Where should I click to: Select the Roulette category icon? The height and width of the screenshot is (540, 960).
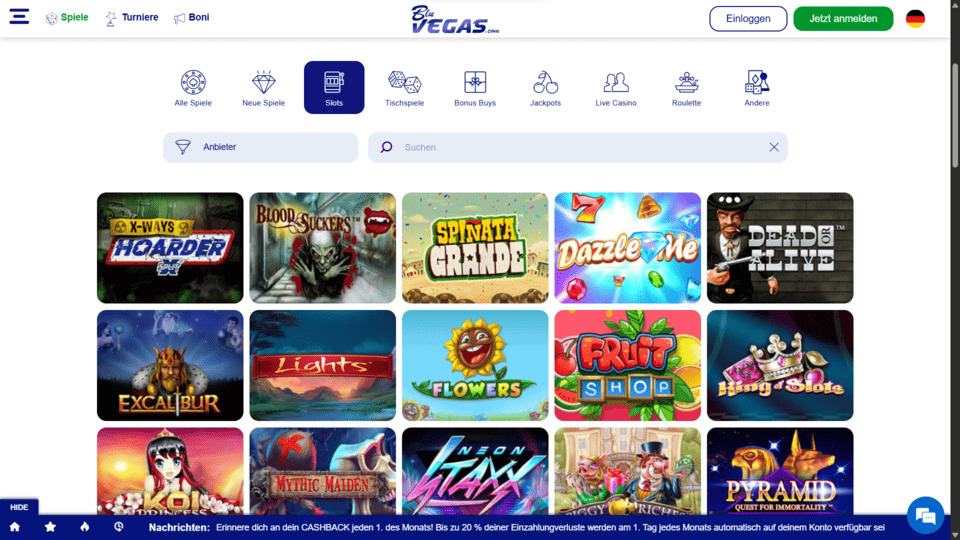pyautogui.click(x=686, y=82)
